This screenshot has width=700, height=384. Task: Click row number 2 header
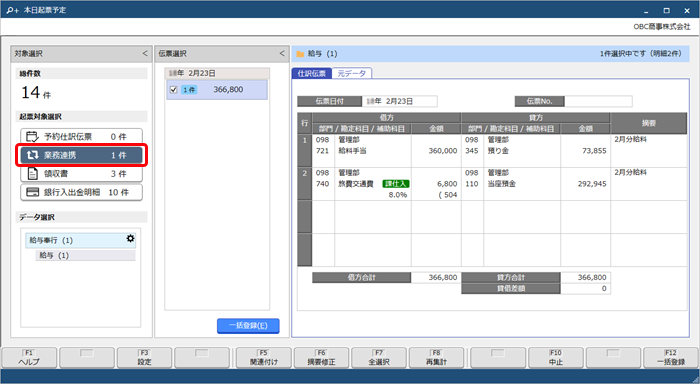point(304,184)
